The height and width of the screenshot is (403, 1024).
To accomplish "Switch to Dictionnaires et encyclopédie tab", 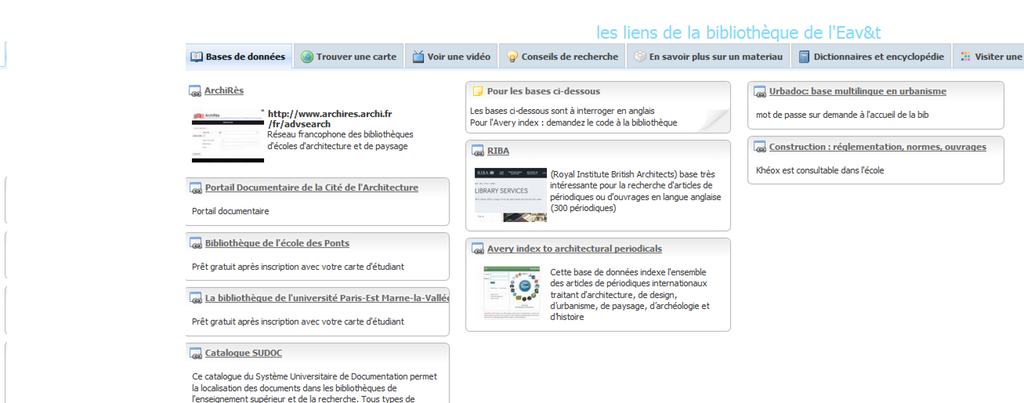I will click(871, 57).
